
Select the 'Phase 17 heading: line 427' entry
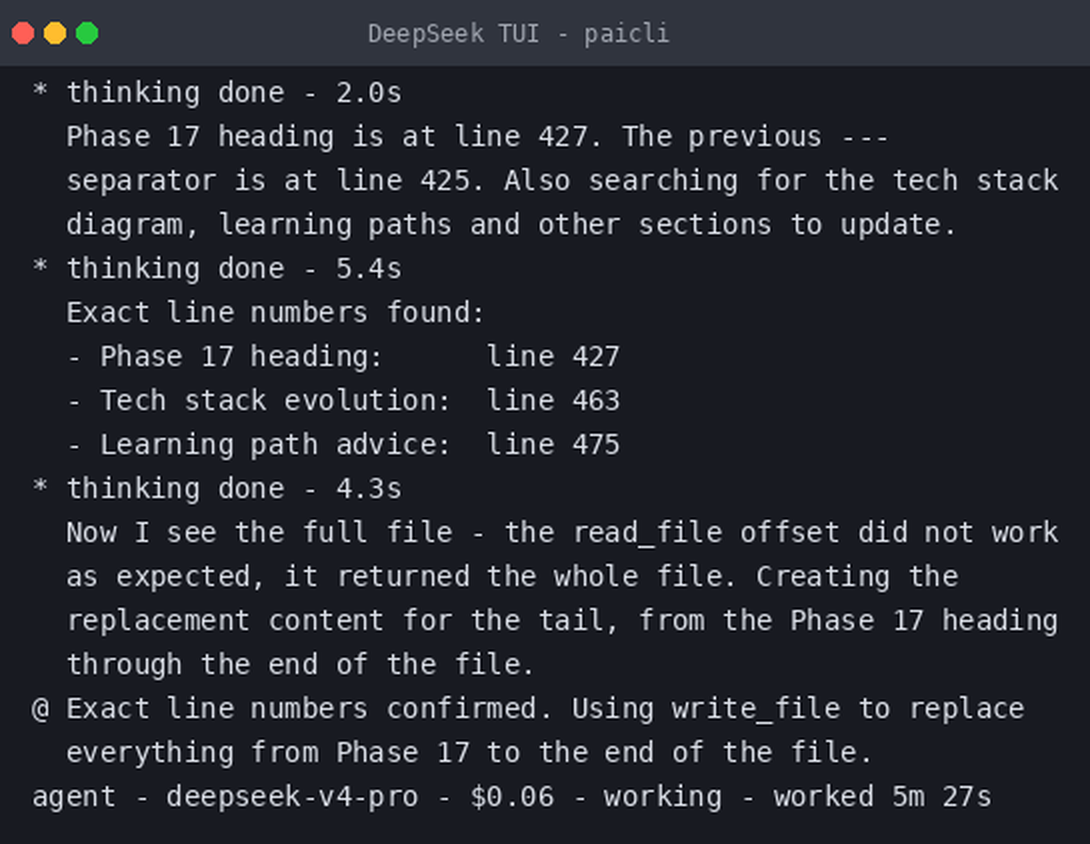tap(343, 357)
